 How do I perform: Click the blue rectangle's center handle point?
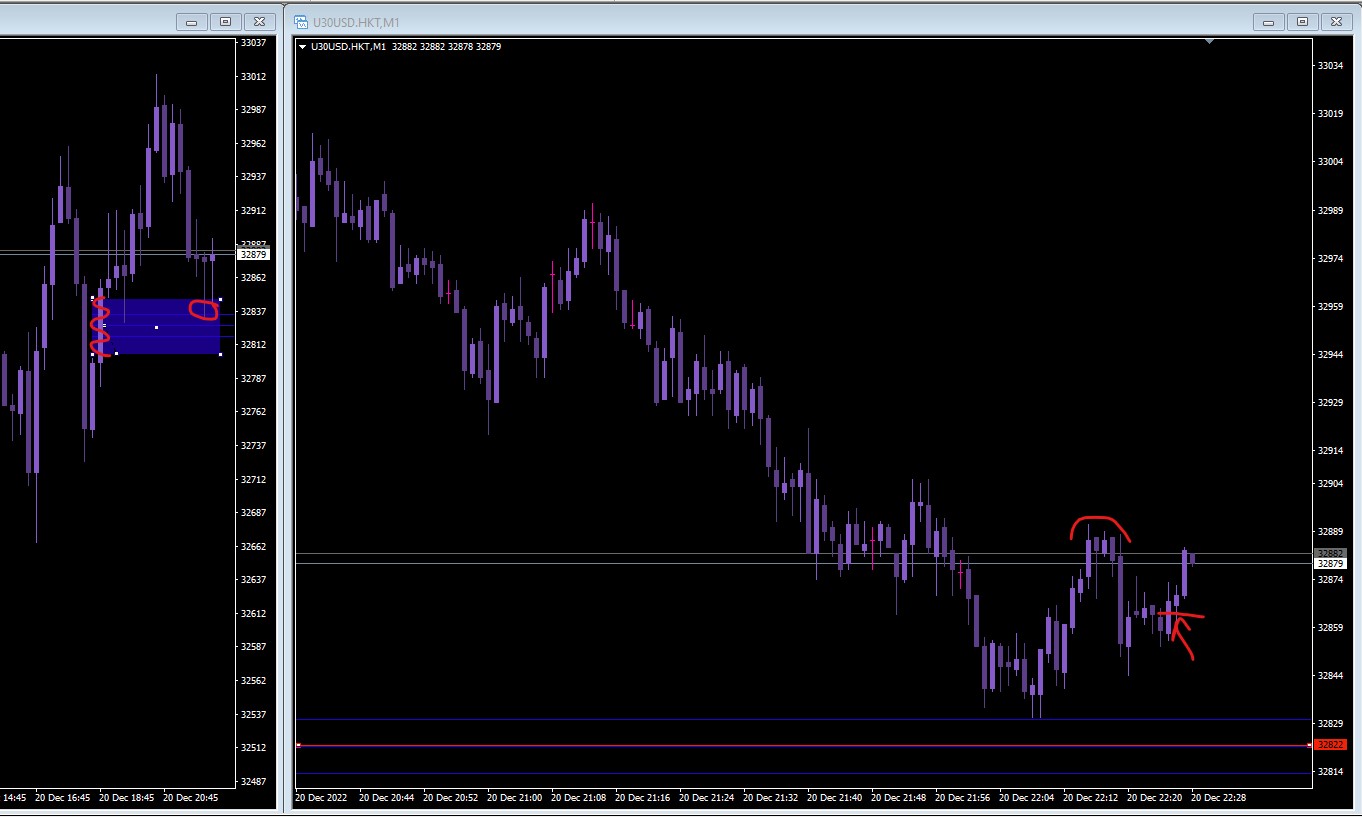tap(156, 327)
